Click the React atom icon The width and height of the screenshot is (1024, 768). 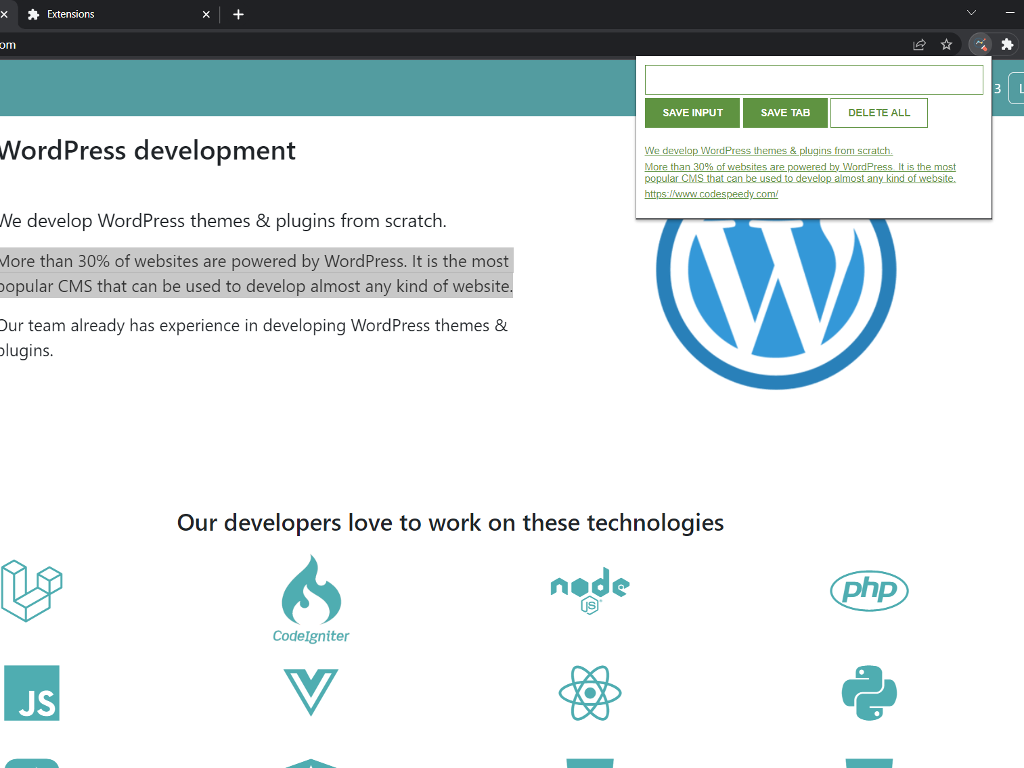[x=590, y=693]
